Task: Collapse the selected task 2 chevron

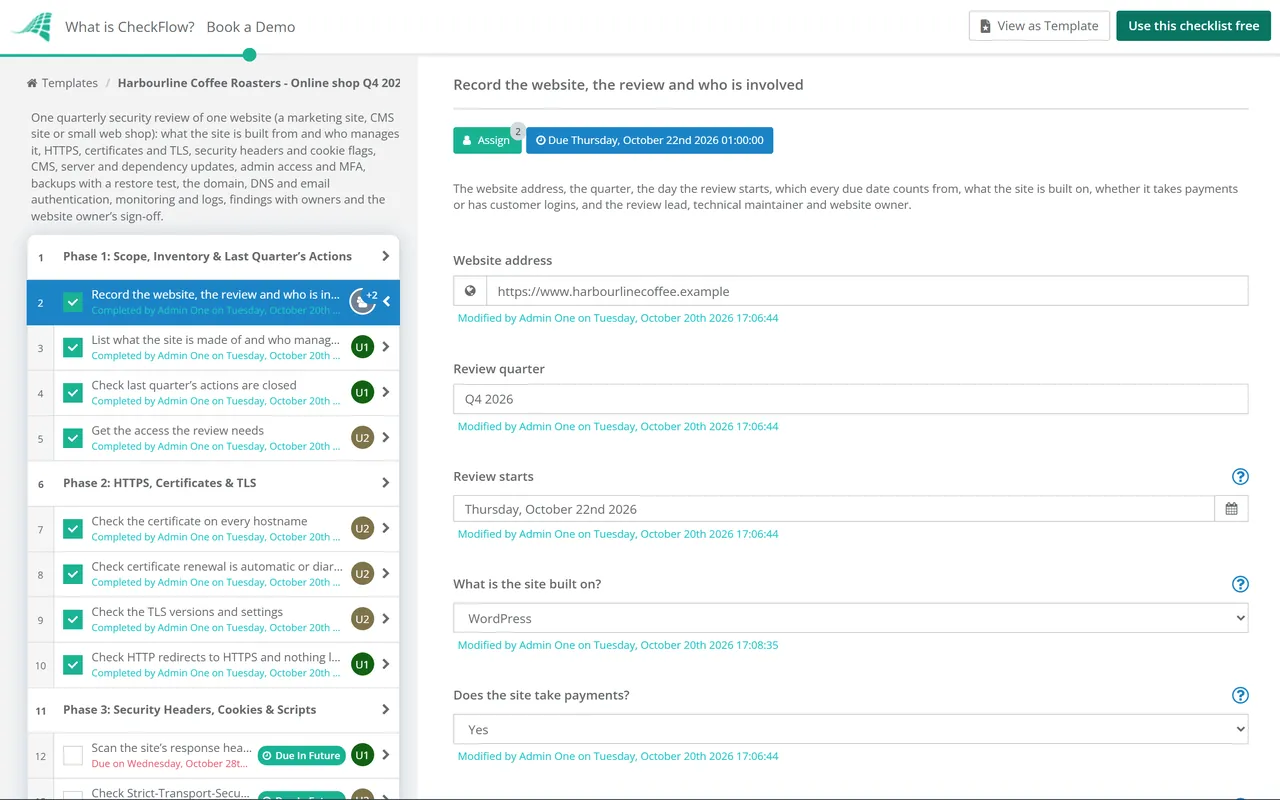Action: [387, 301]
